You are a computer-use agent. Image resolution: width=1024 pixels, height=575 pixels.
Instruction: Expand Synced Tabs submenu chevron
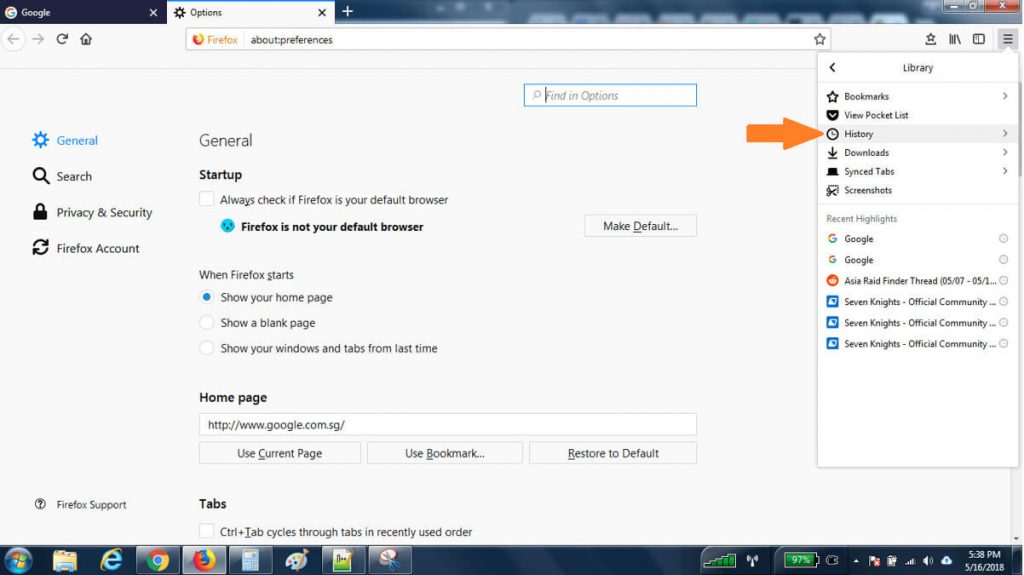click(1005, 171)
